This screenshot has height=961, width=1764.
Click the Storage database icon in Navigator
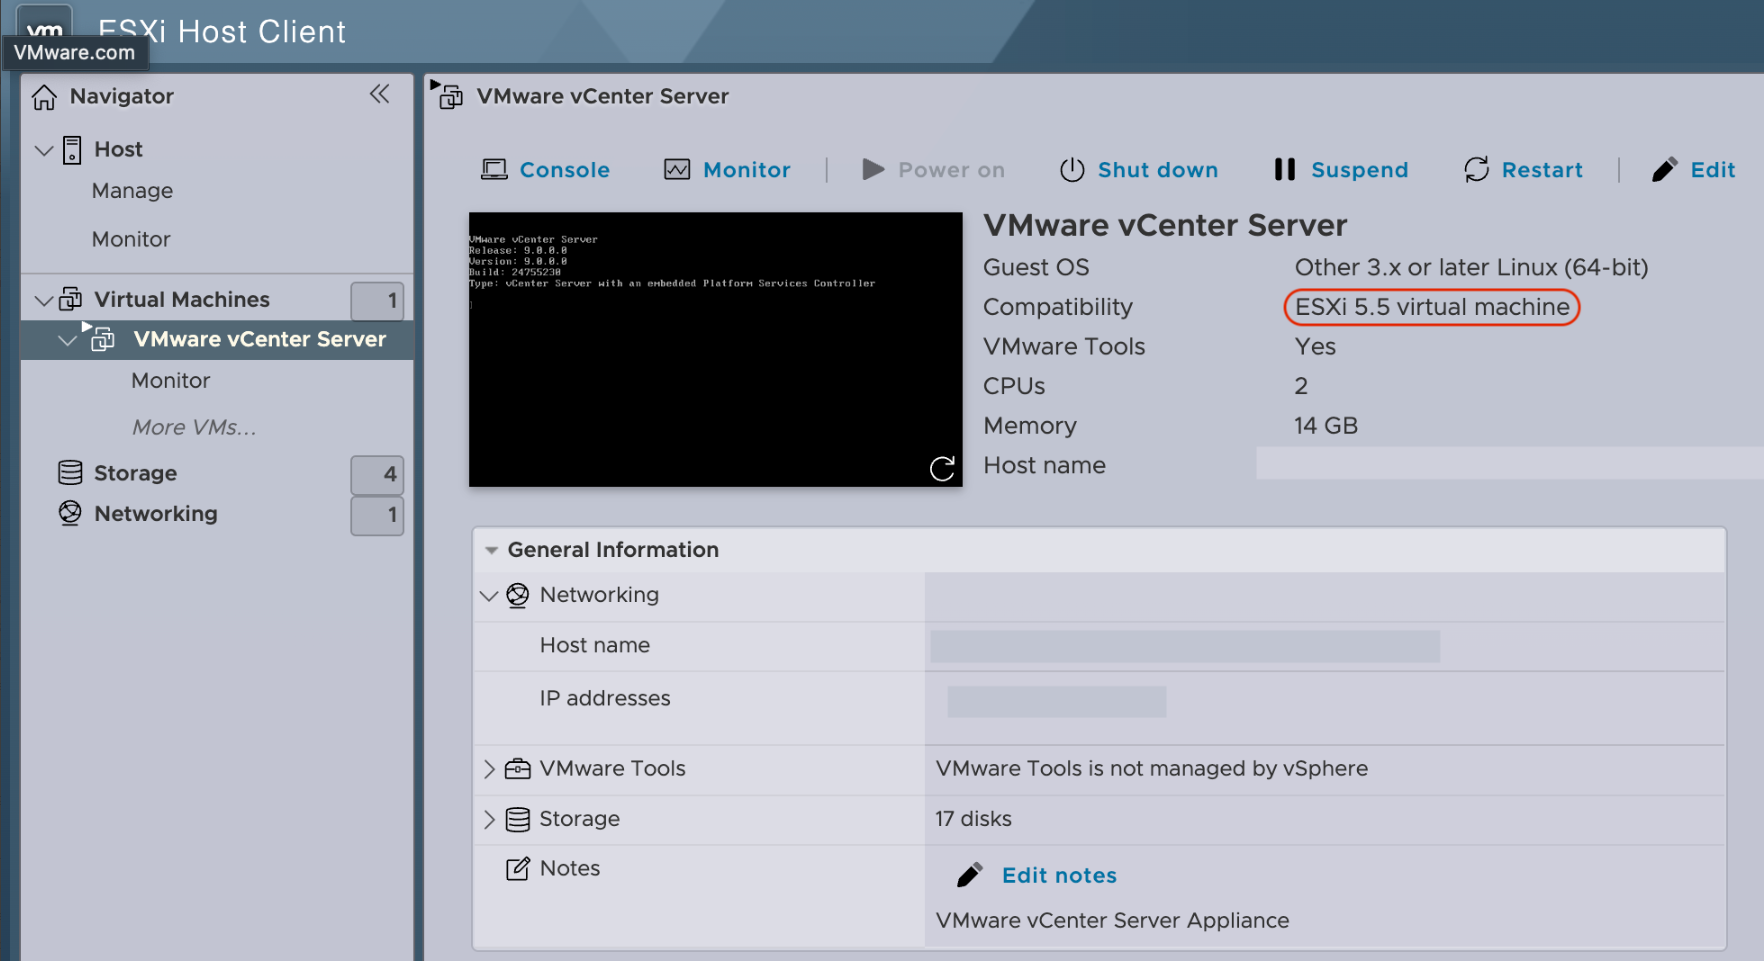pos(70,472)
